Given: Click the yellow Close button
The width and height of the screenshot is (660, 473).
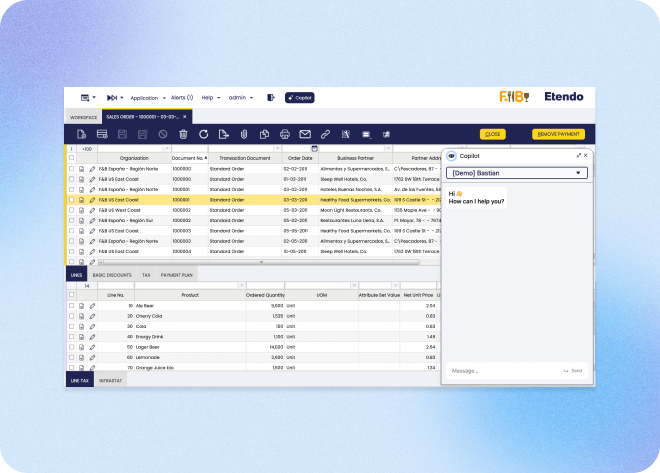Looking at the screenshot, I should click(x=493, y=134).
